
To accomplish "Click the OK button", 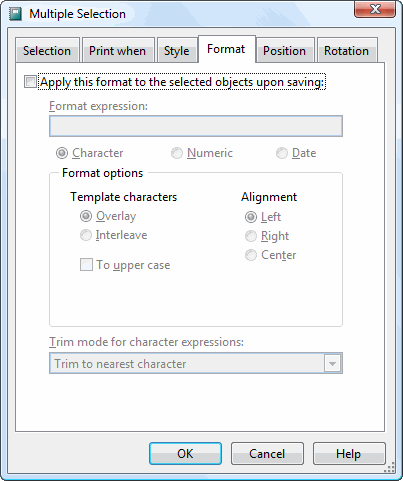I will 185,453.
